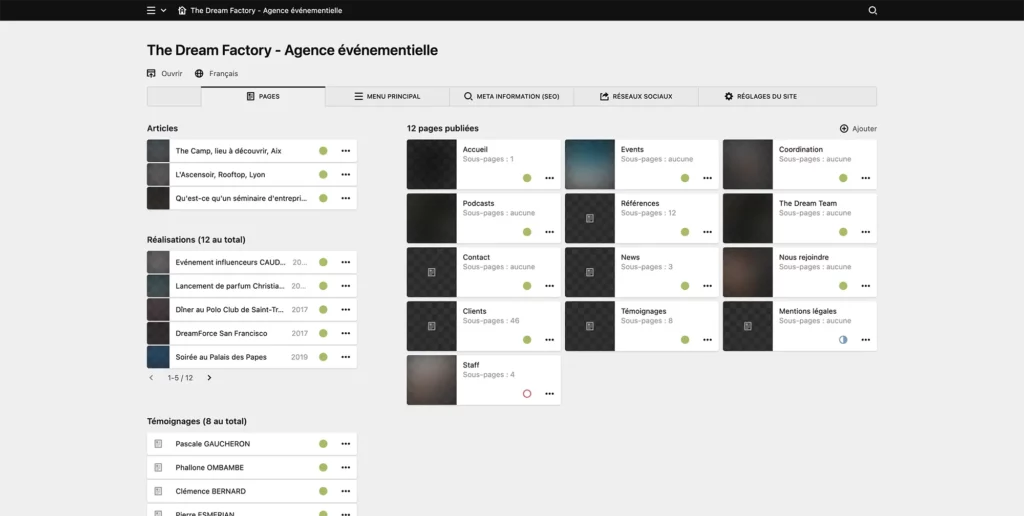1024x516 pixels.
Task: Open the Mentions légales page title
Action: coord(807,311)
